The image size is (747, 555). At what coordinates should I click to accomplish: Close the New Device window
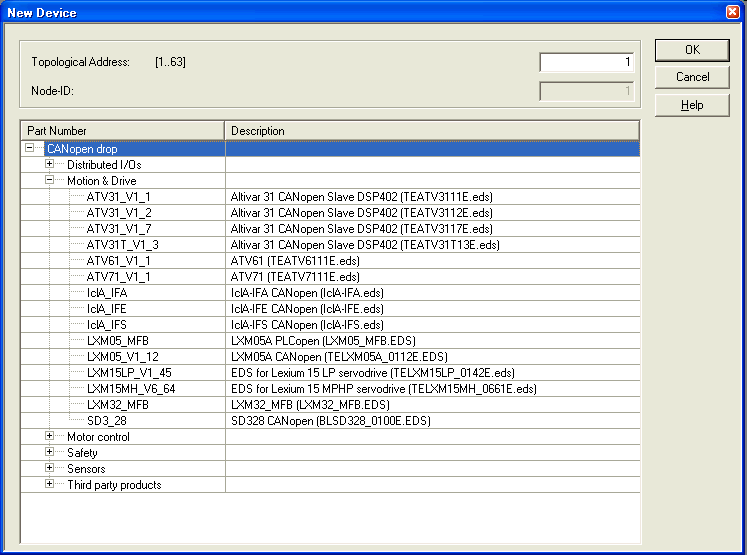732,12
